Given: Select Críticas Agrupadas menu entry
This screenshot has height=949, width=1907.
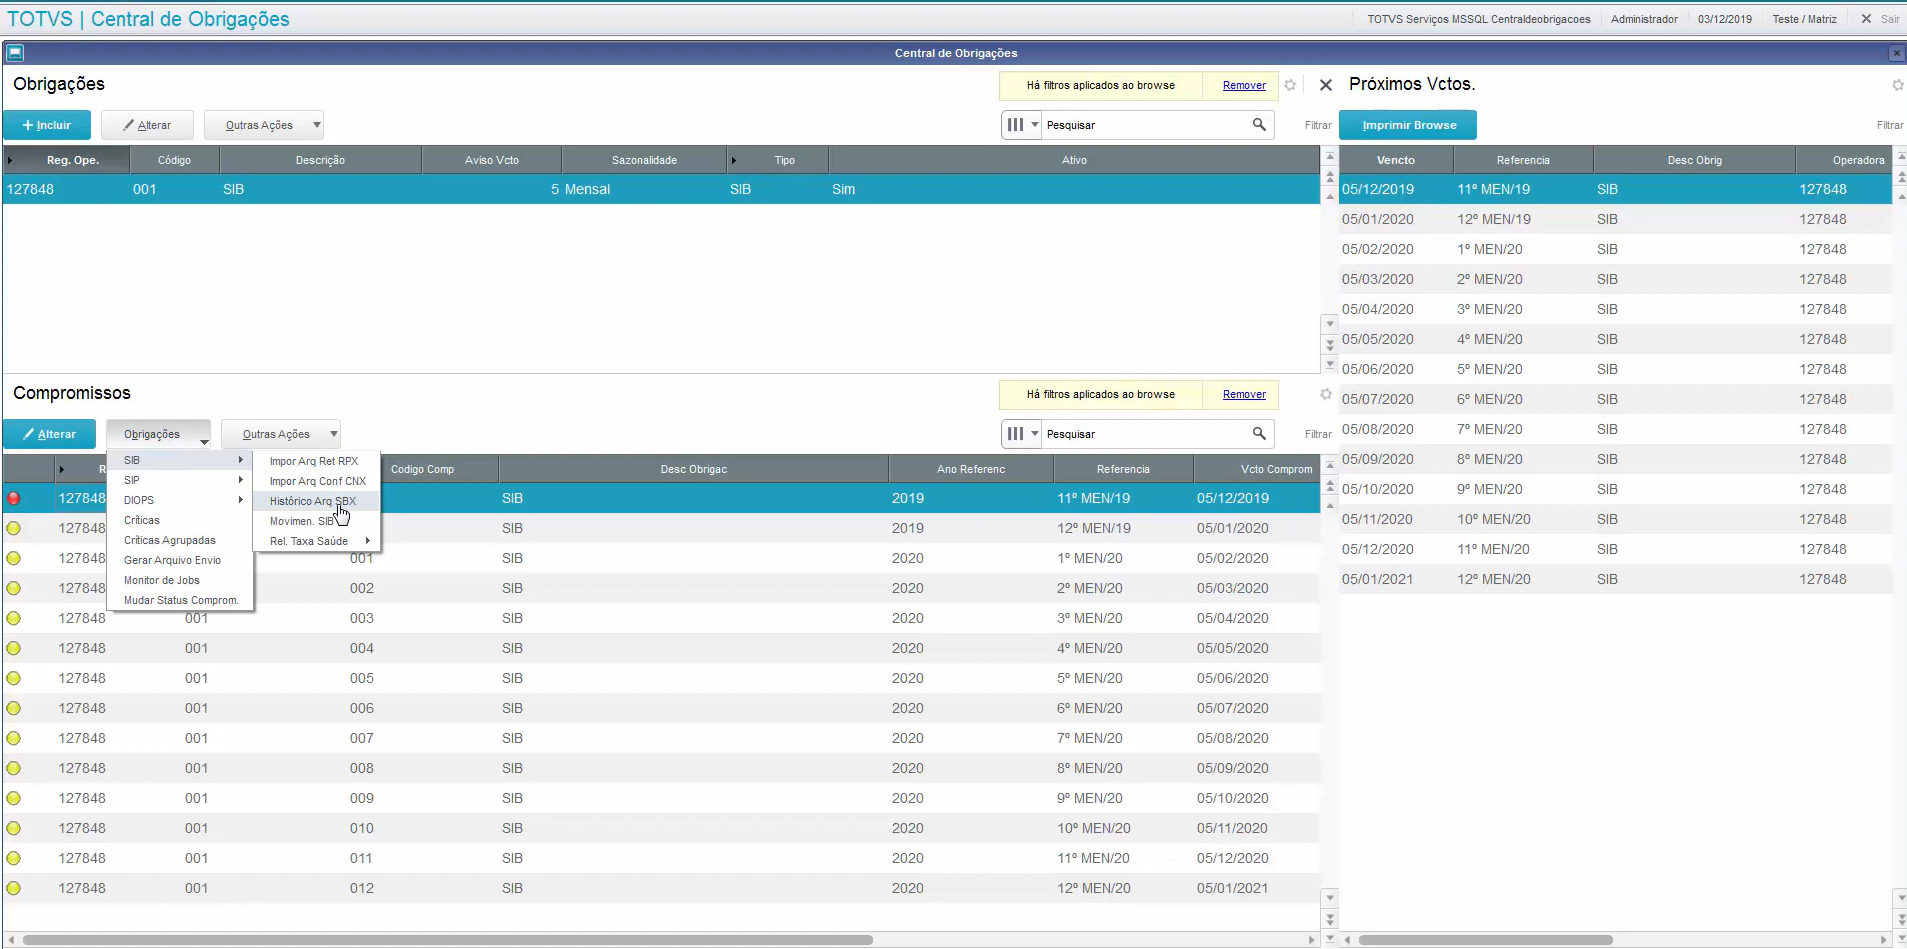Looking at the screenshot, I should pos(180,540).
